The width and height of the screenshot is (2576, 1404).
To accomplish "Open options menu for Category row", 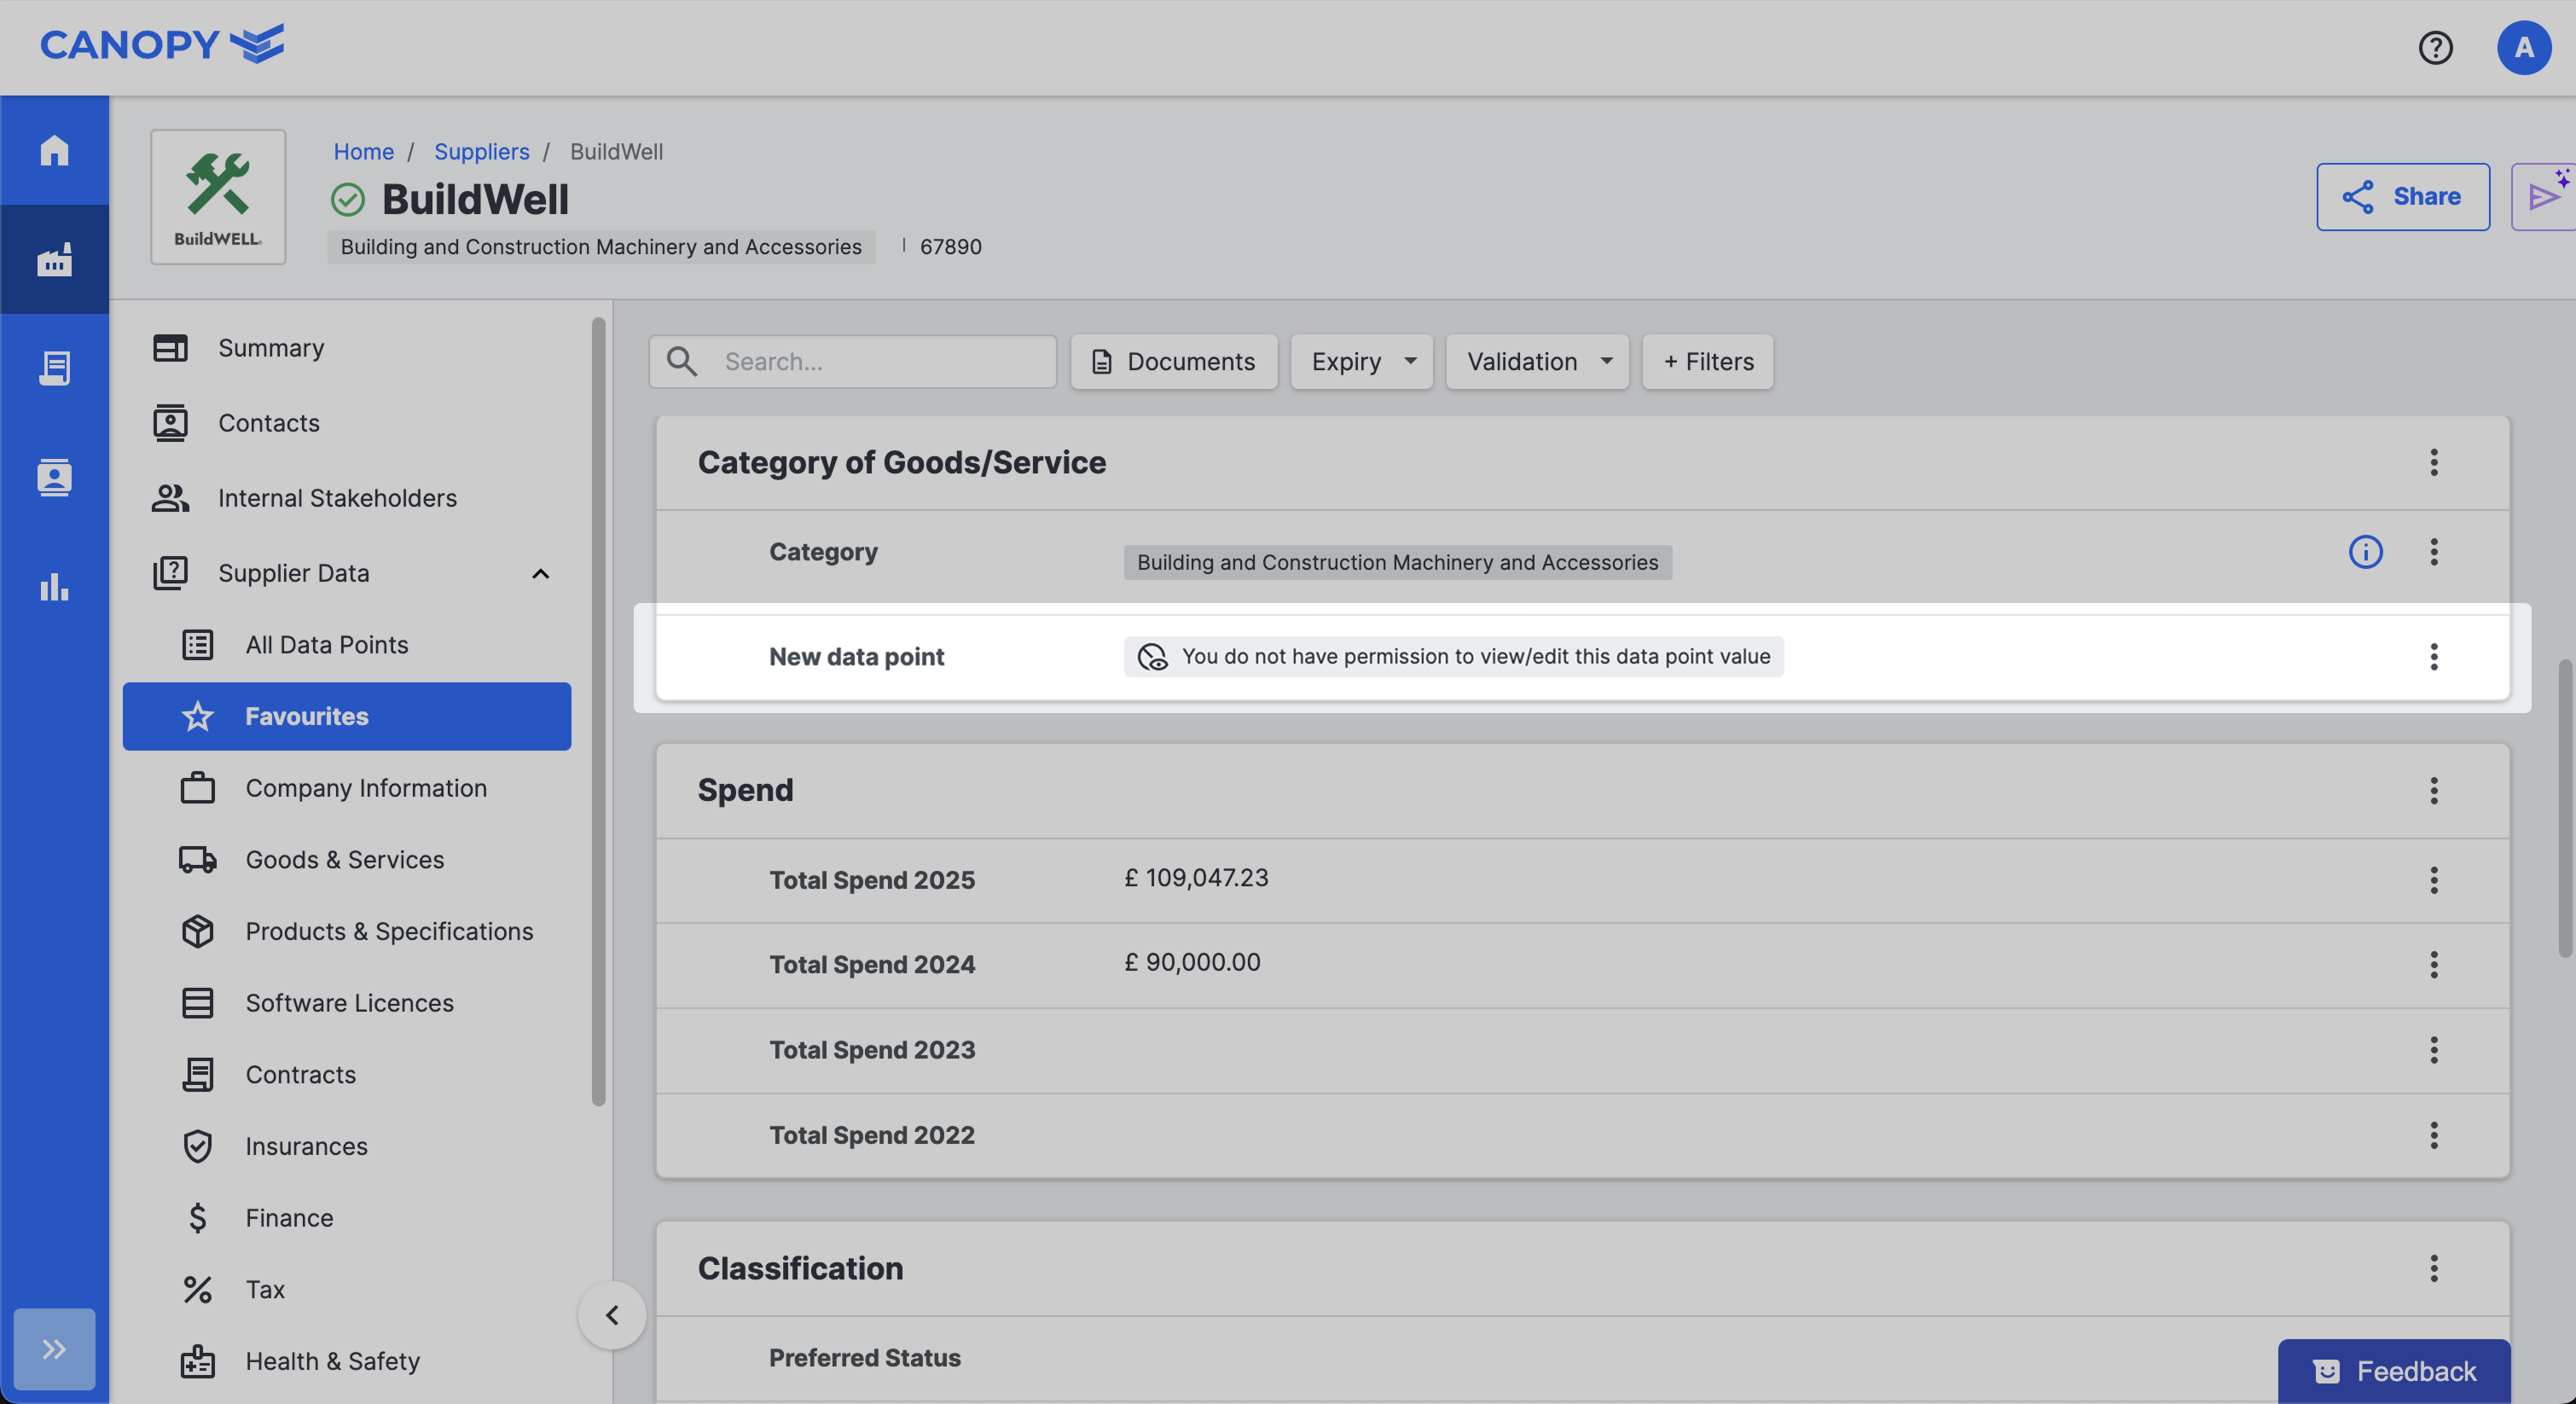I will click(2434, 551).
